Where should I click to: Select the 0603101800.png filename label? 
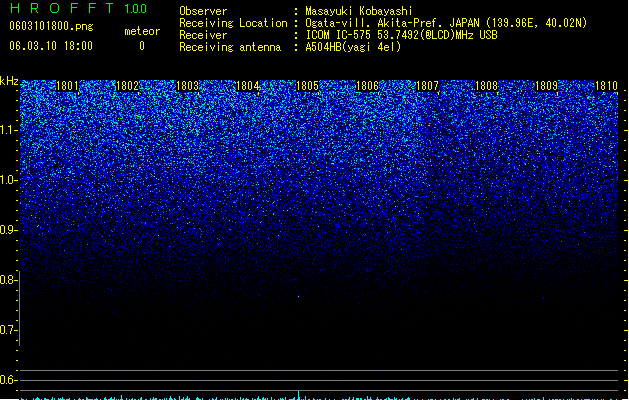tap(51, 26)
